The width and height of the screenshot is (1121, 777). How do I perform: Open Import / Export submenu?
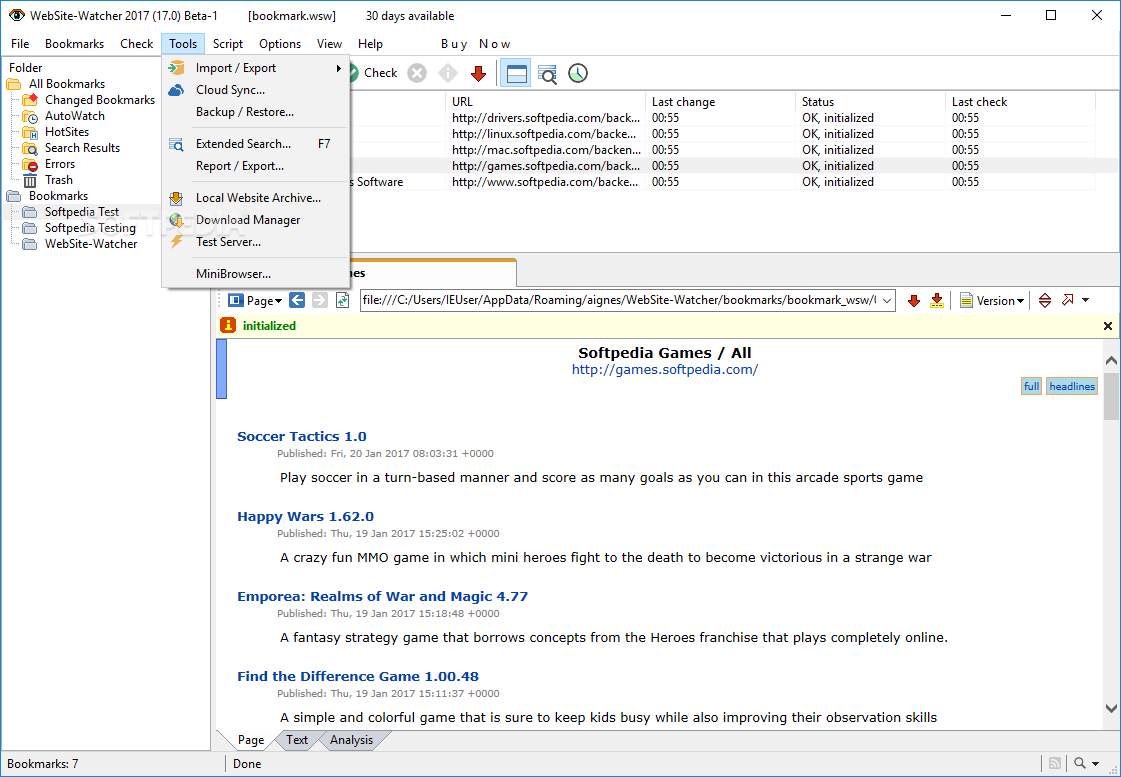click(256, 68)
